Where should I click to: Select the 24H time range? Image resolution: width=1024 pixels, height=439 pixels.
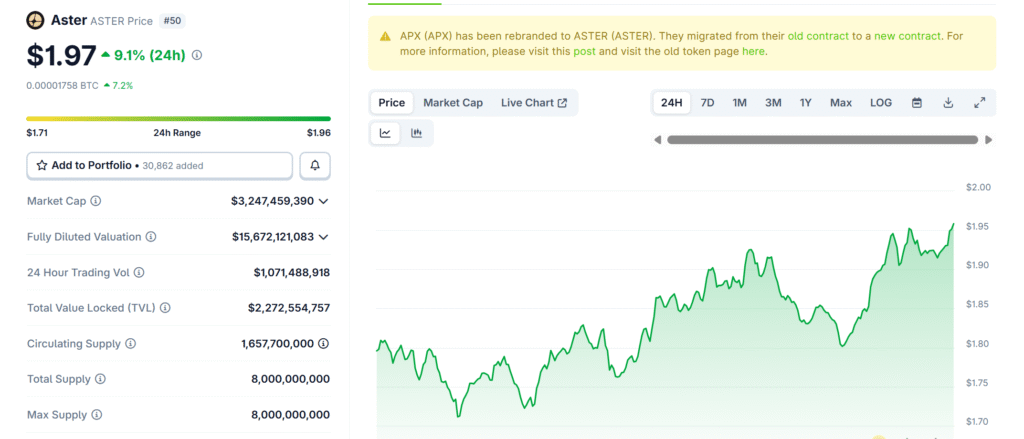[672, 103]
